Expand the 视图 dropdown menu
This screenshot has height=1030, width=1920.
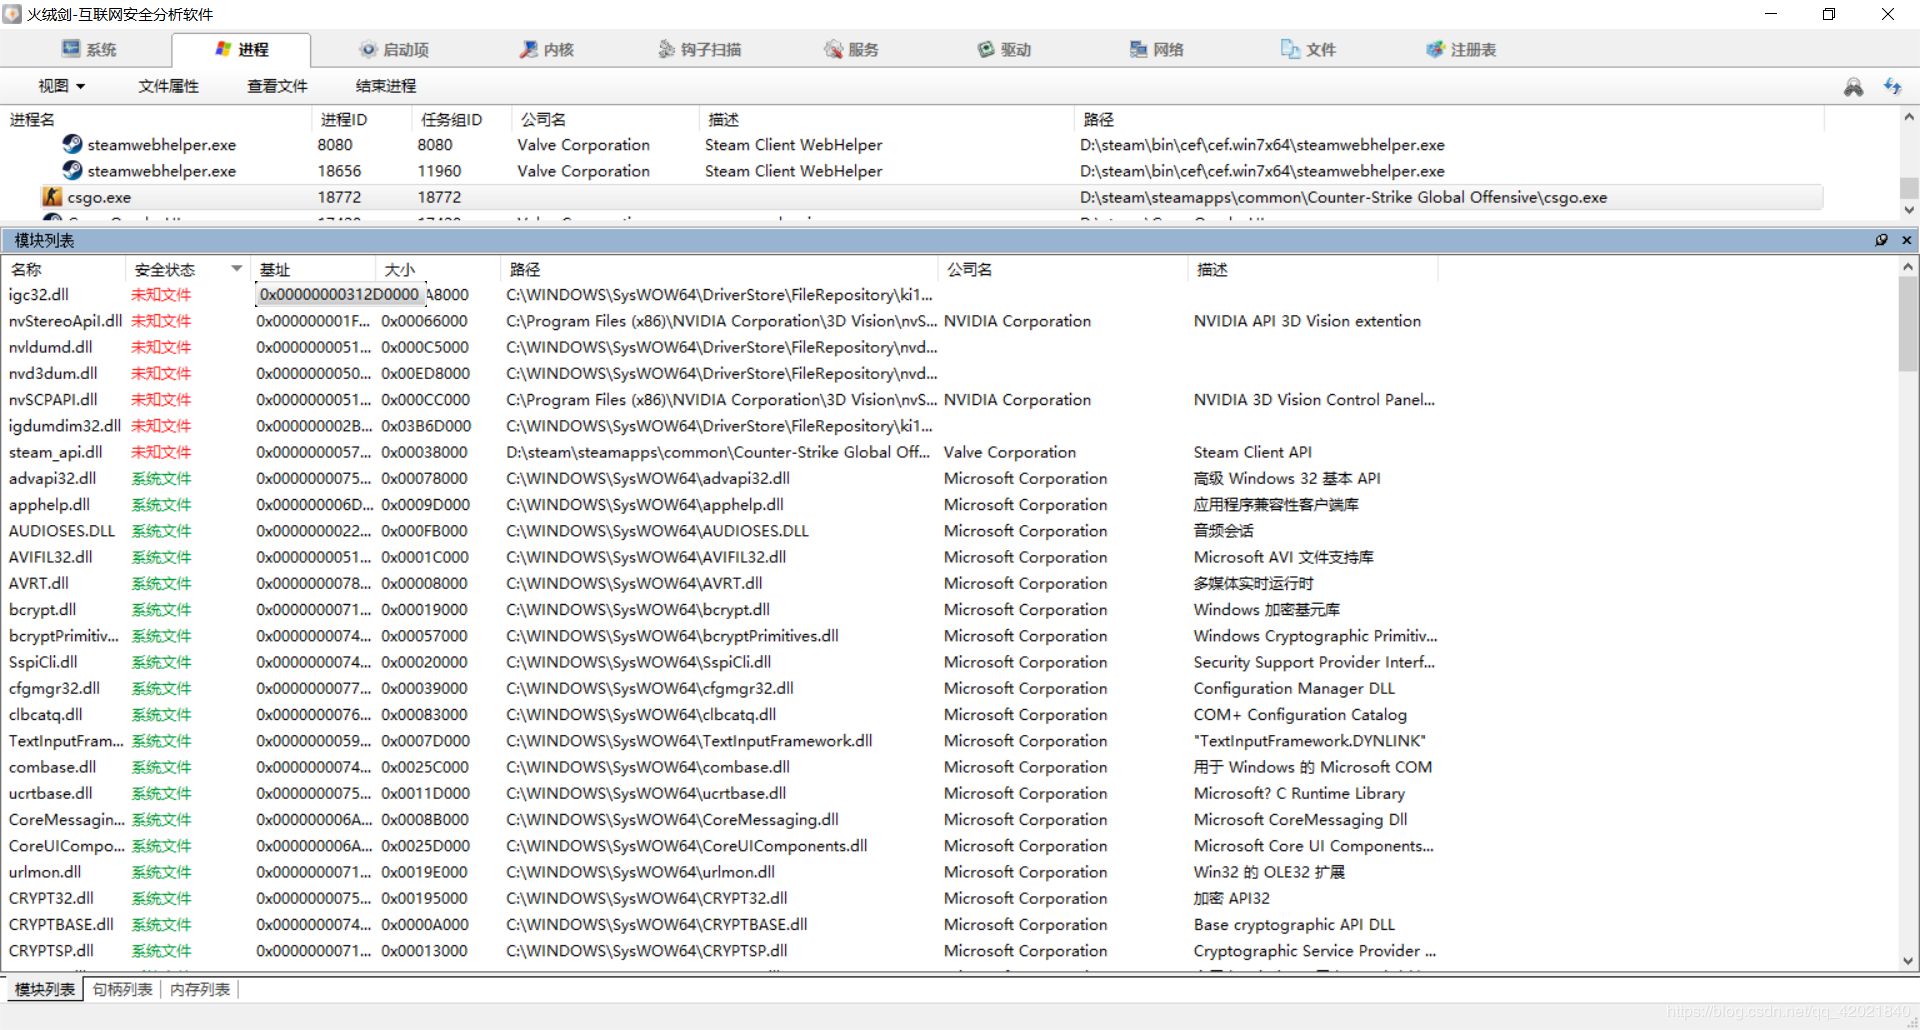click(62, 86)
